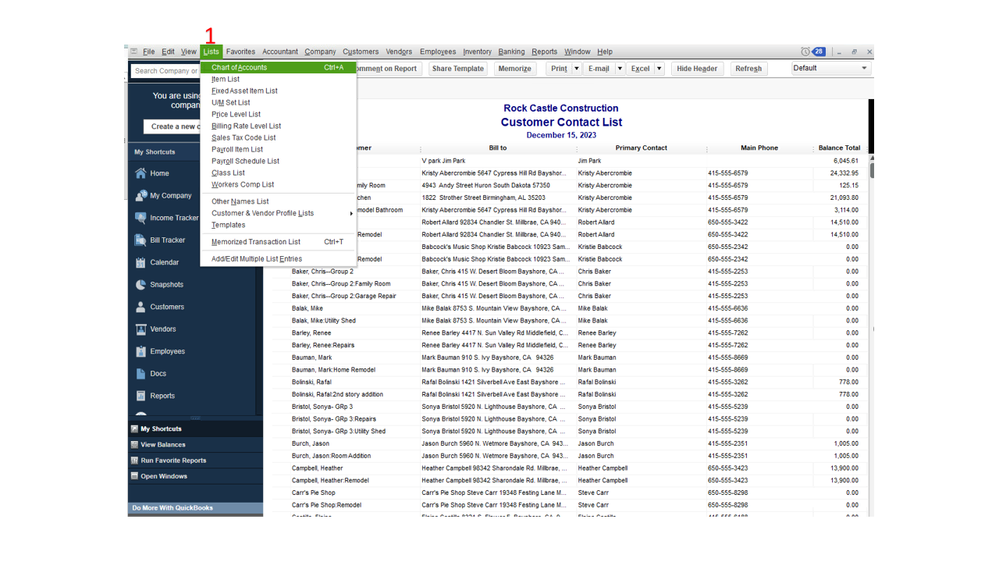Open the Default dropdown above the report
Screen dimensions: 999x562
point(831,68)
